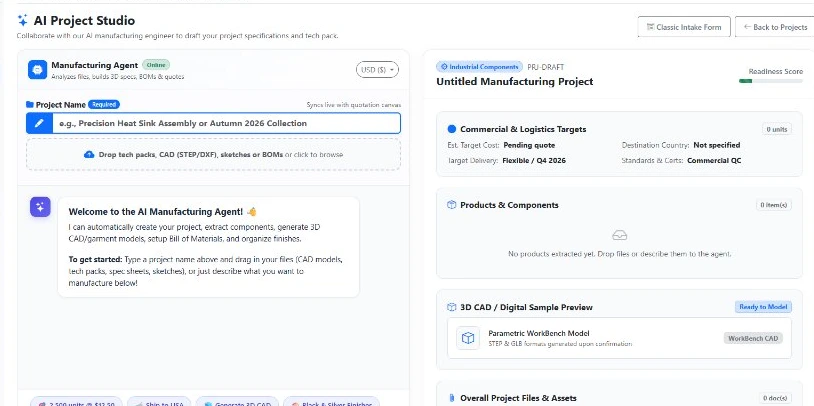The height and width of the screenshot is (406, 814).
Task: Click the file drop zone to browse
Action: coord(213,154)
